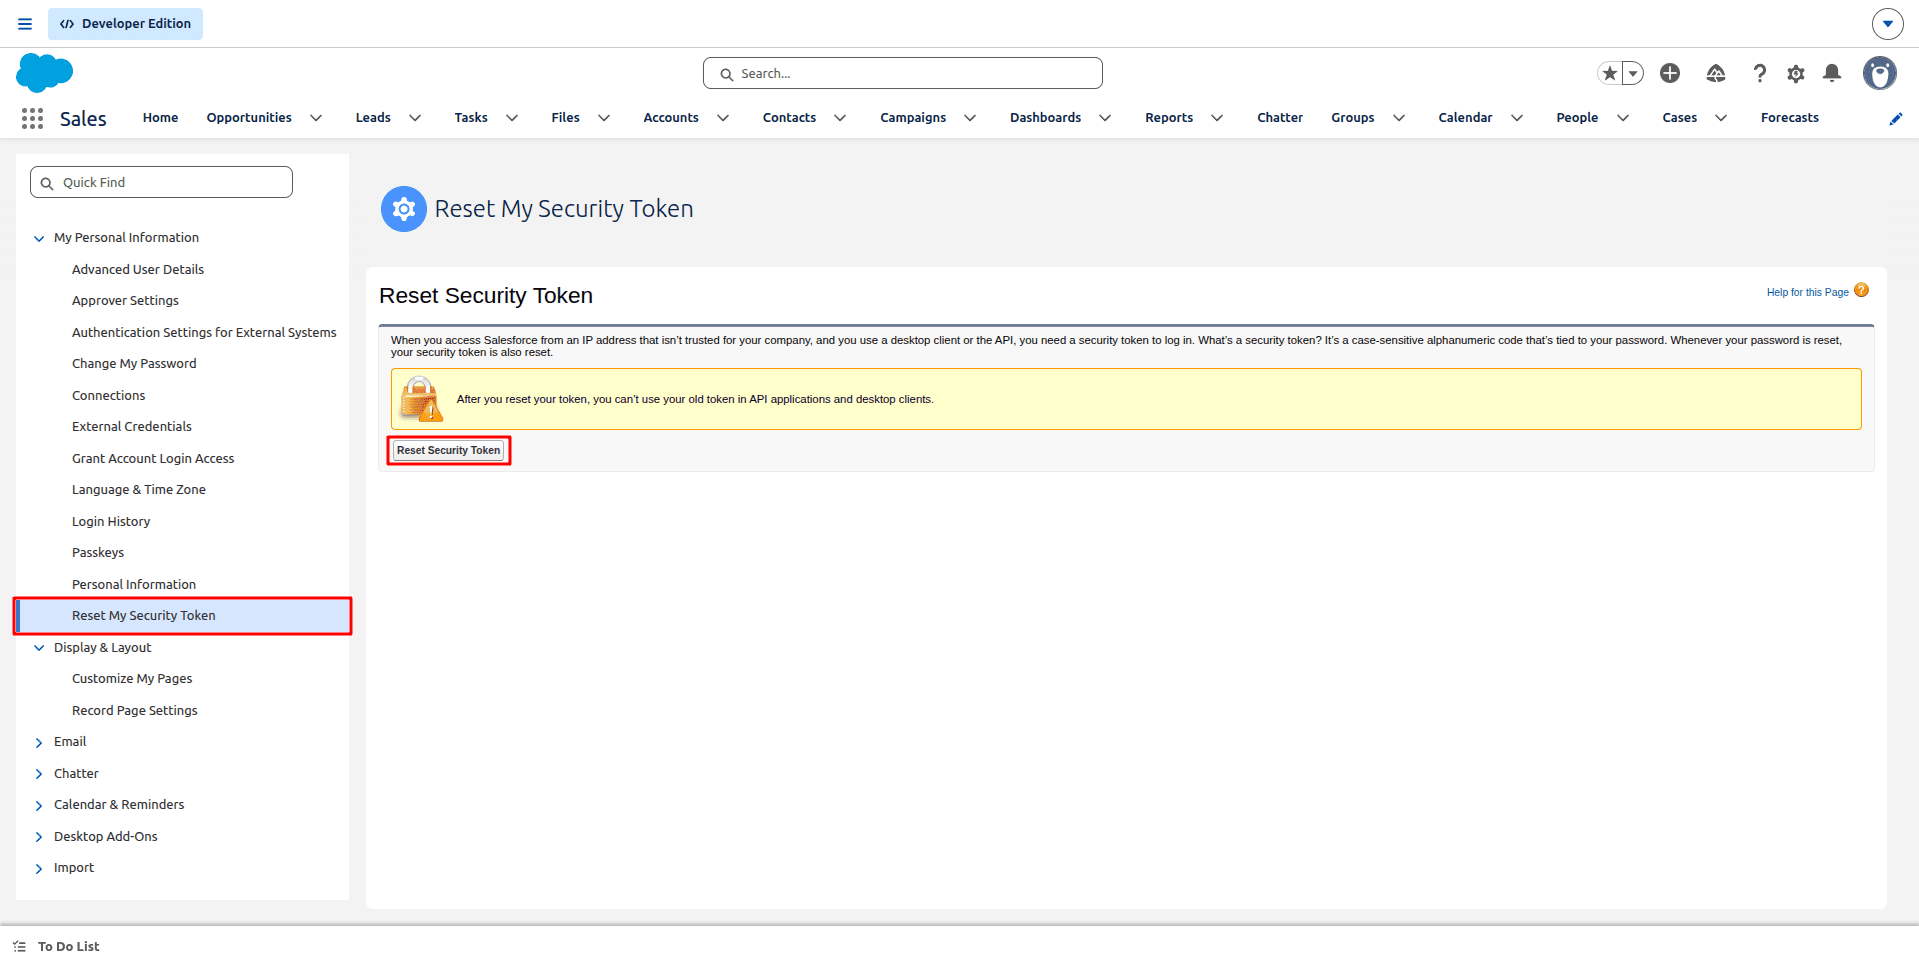Open the Setup gear icon
1919x965 pixels.
point(1796,73)
